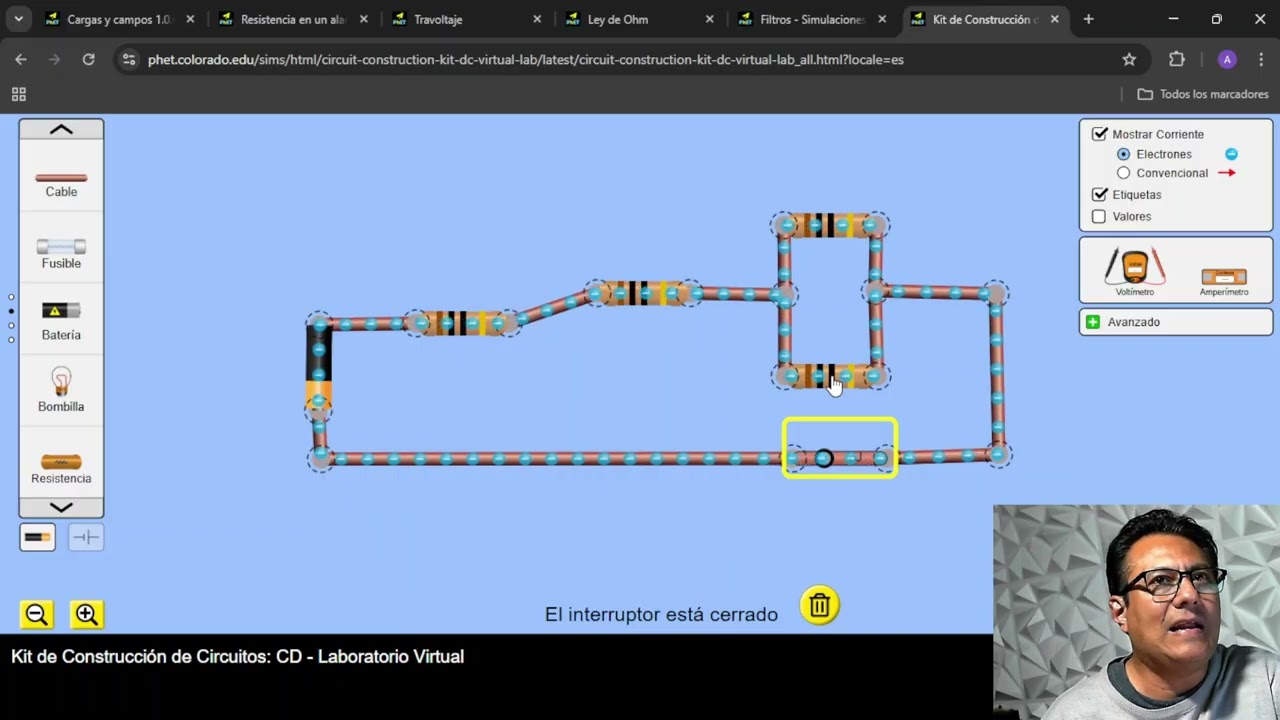Bookmark this page with star
Viewport: 1280px width, 720px height.
[1129, 59]
